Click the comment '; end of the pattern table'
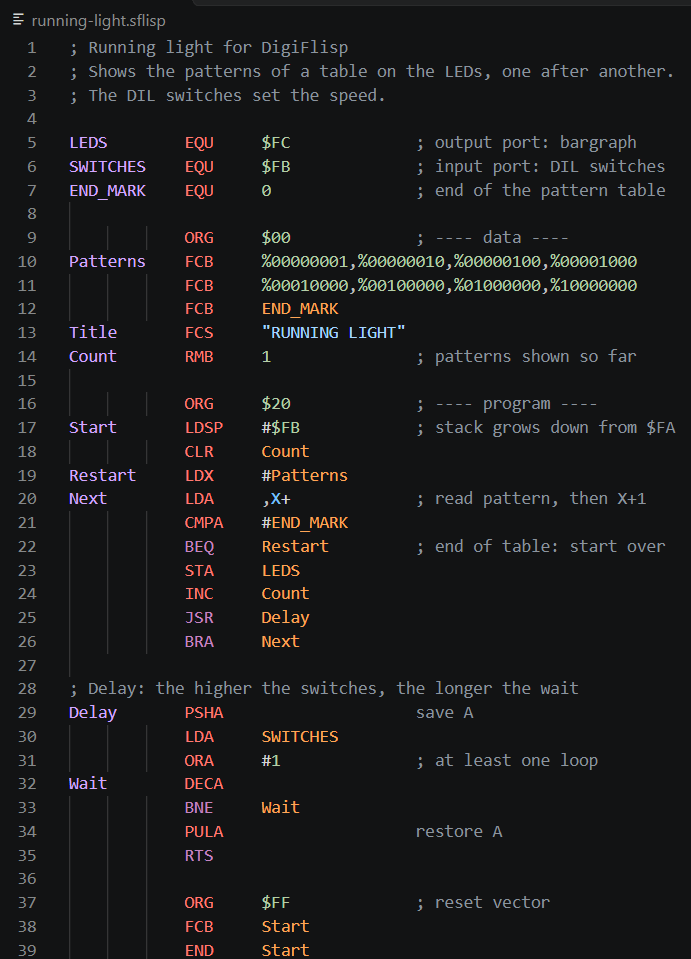 541,190
